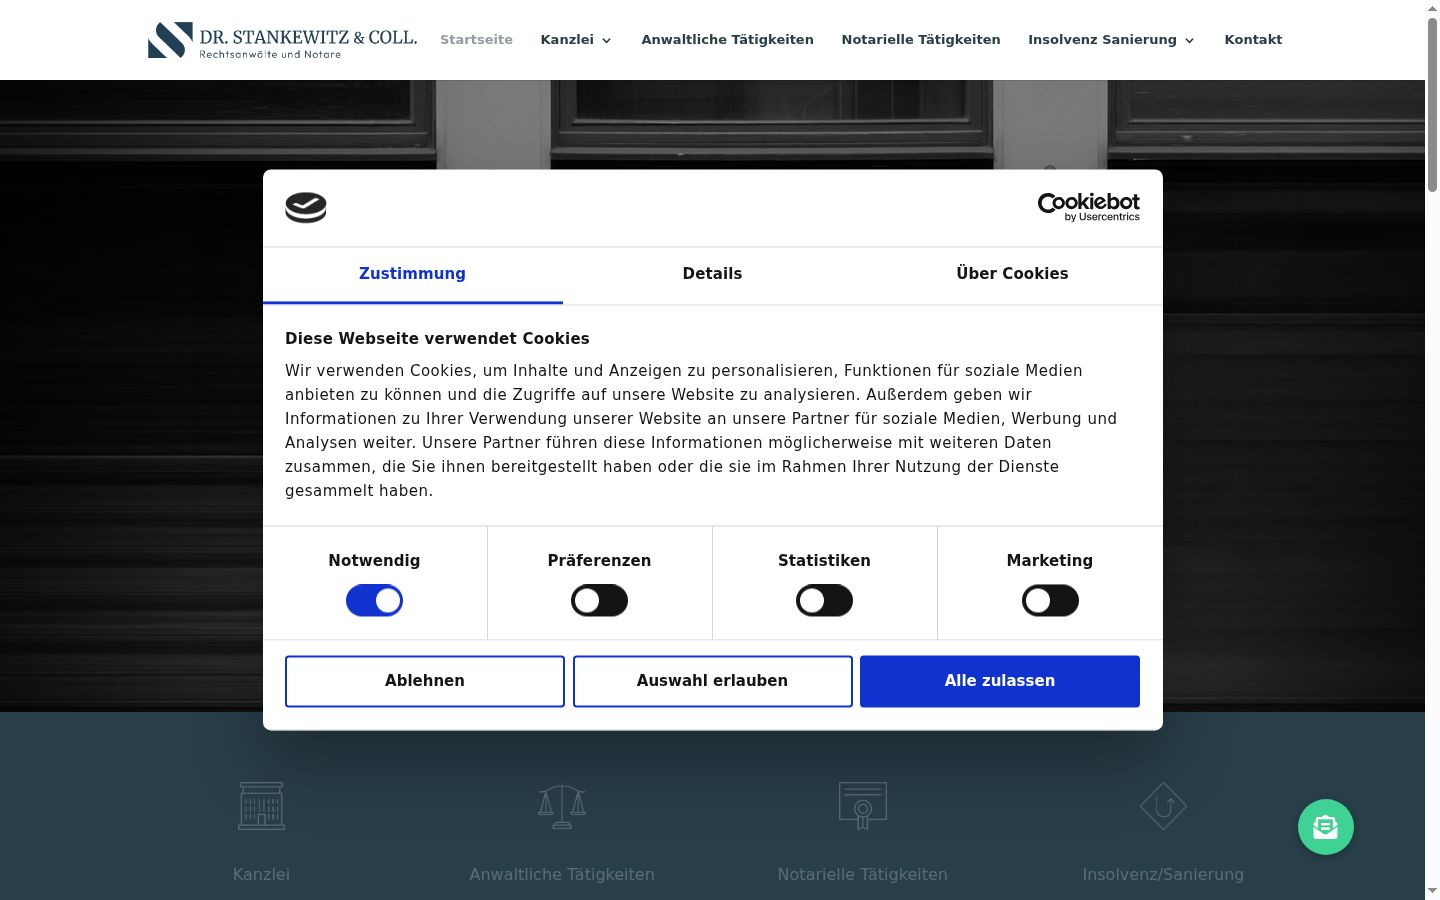Open Anwaltliche Tätigkeiten link below the scales

[562, 874]
